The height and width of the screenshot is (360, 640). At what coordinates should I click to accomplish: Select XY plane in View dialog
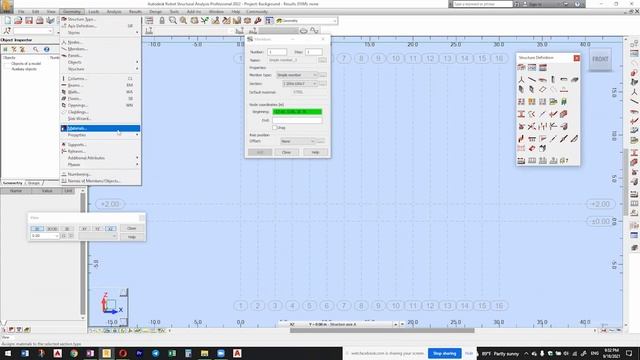point(84,229)
